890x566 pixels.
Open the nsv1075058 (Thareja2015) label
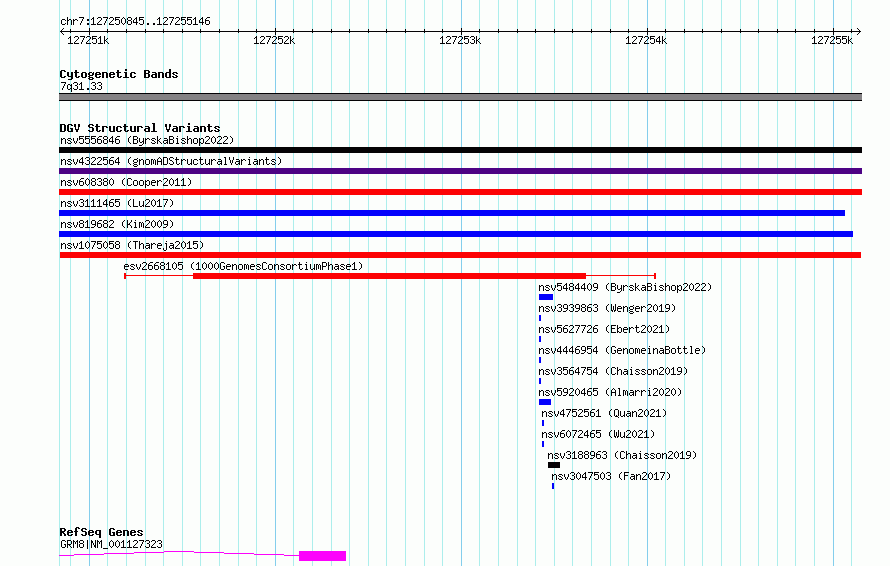tap(132, 245)
